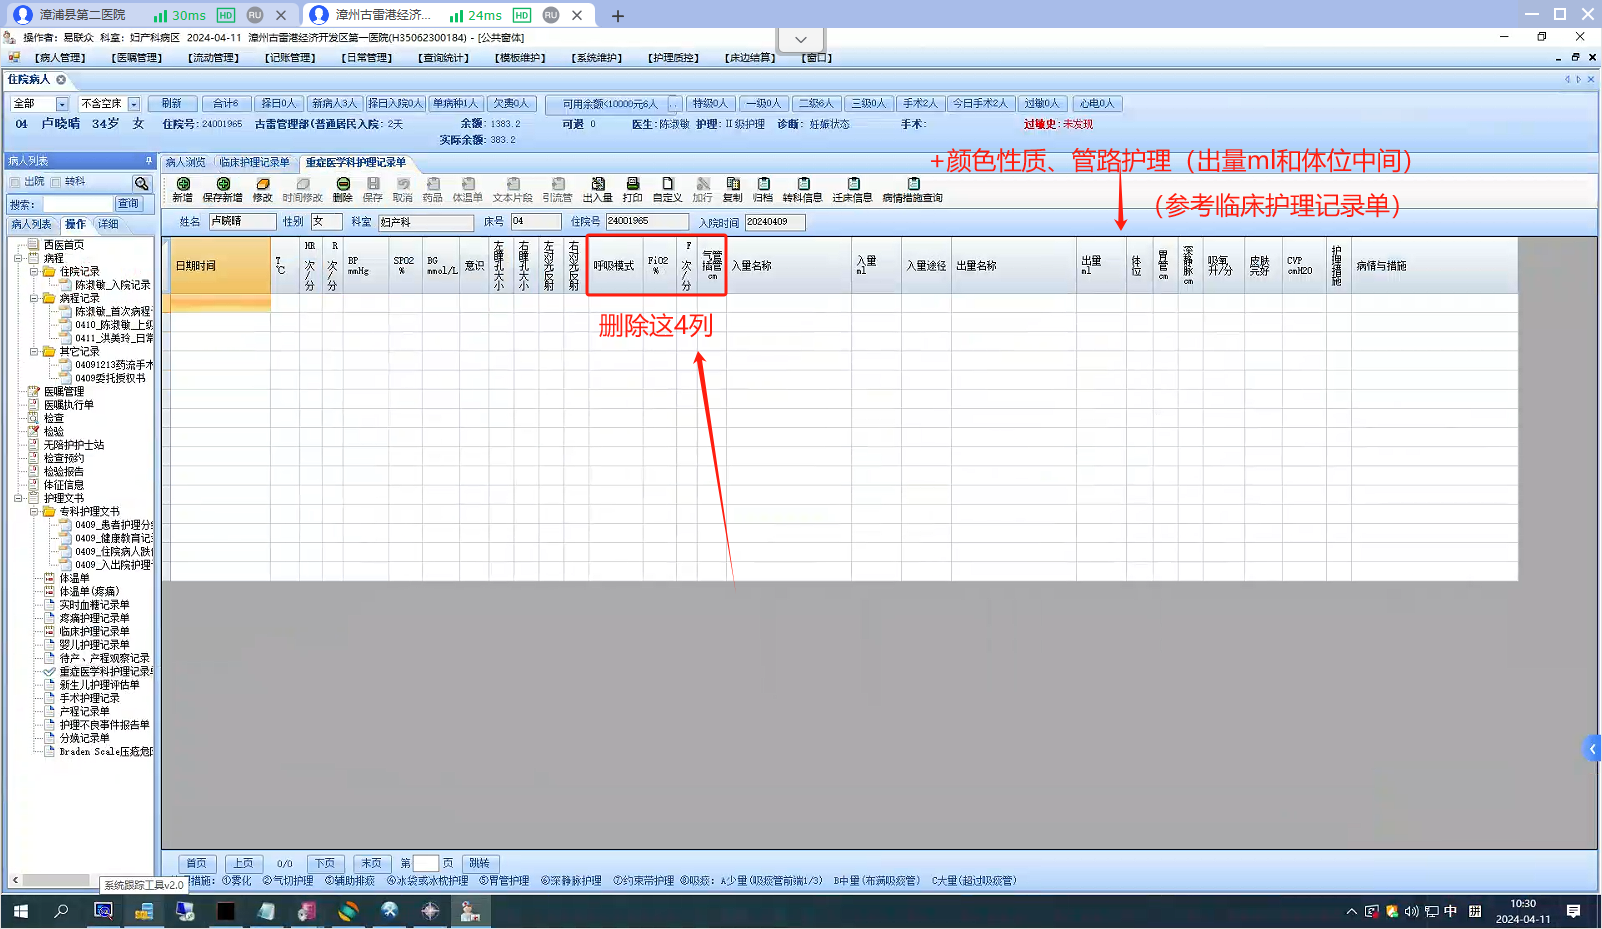The height and width of the screenshot is (929, 1602).
Task: Open the 全部 dropdown filter
Action: pos(62,104)
